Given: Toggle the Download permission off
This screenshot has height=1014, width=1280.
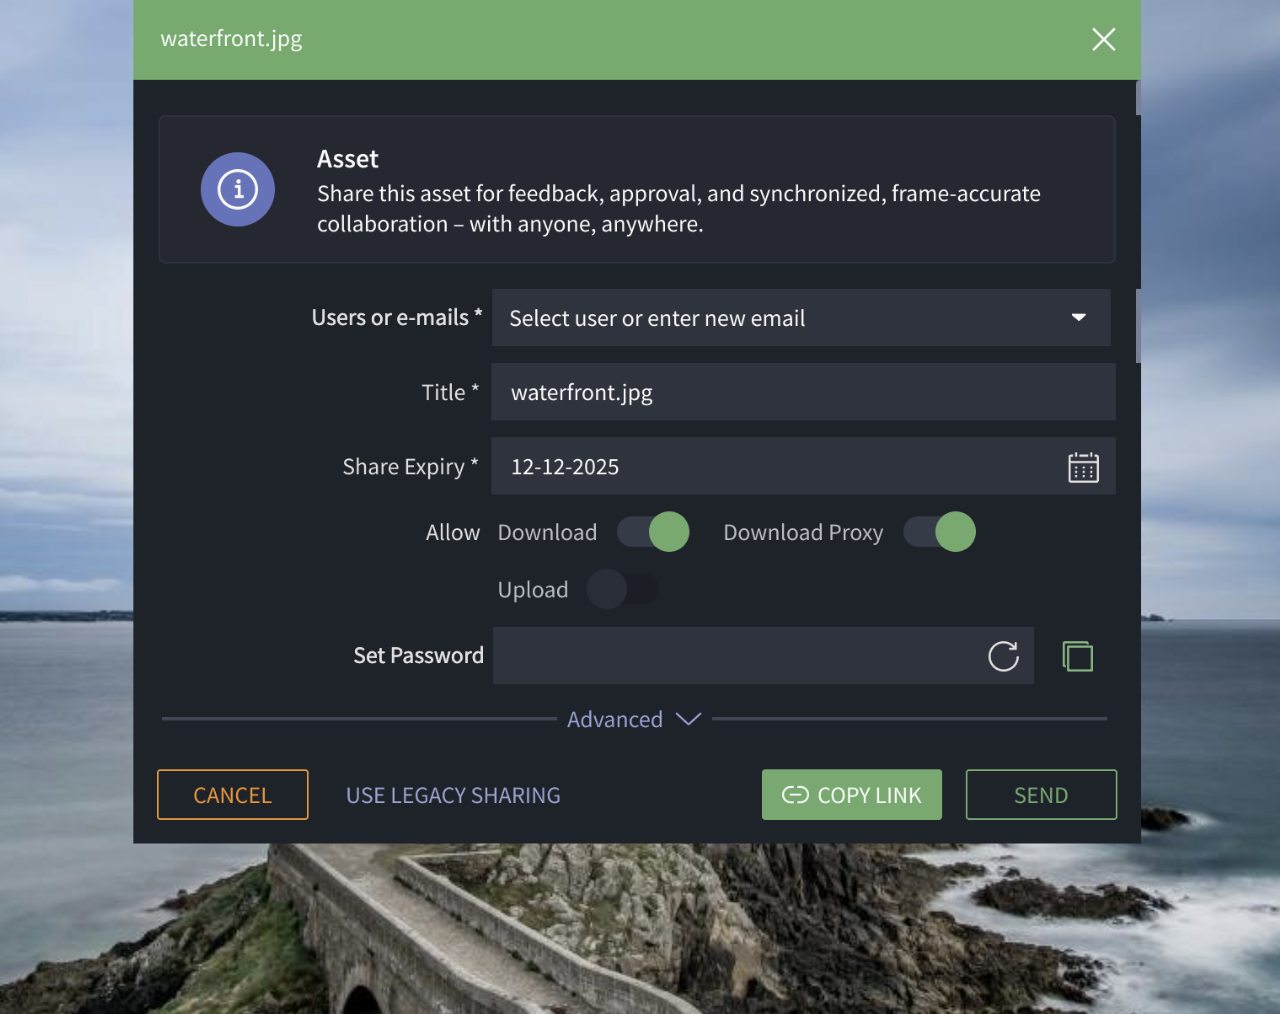Looking at the screenshot, I should [653, 532].
